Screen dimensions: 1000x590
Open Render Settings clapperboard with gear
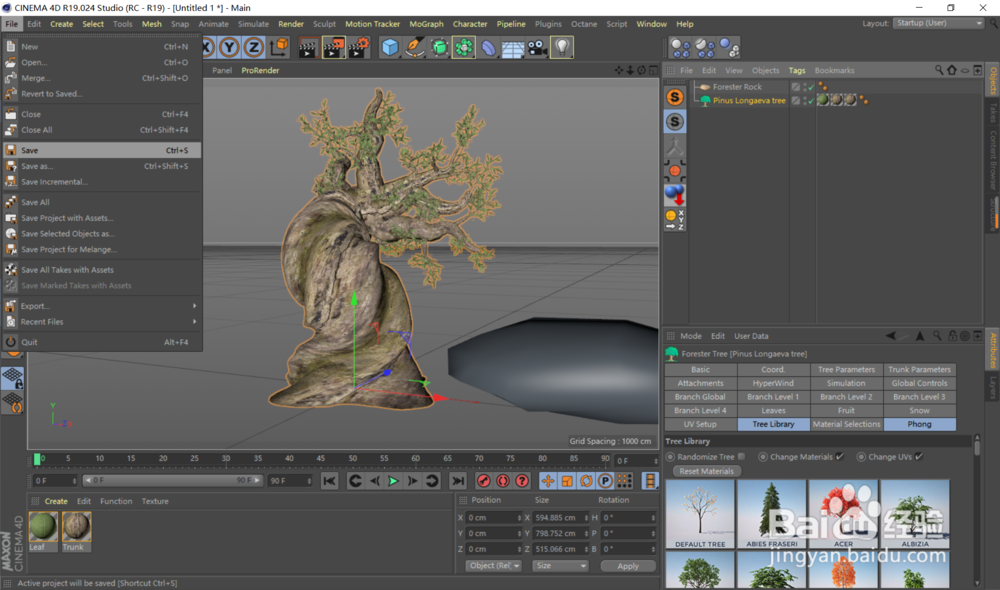pos(359,47)
